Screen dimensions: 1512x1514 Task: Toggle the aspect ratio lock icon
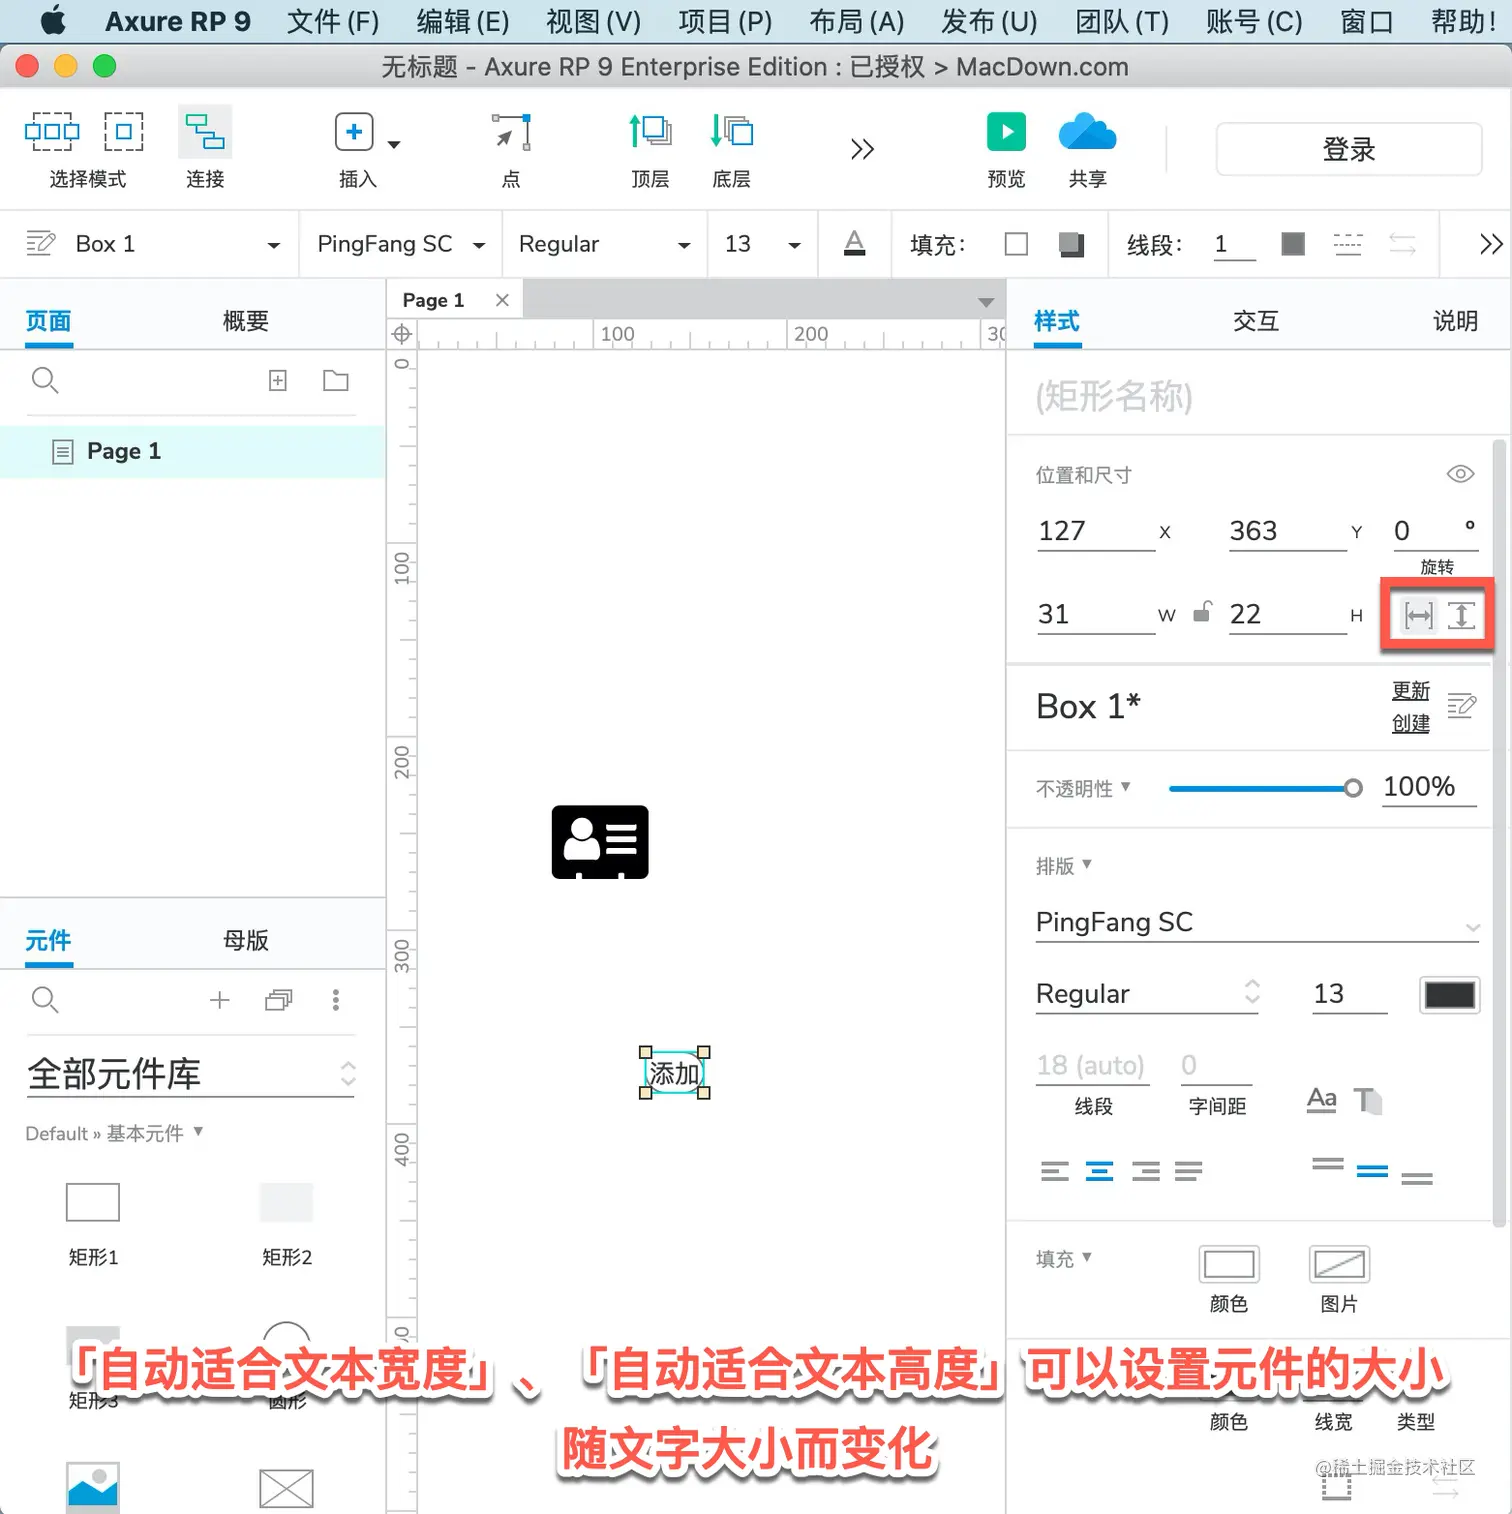tap(1203, 612)
